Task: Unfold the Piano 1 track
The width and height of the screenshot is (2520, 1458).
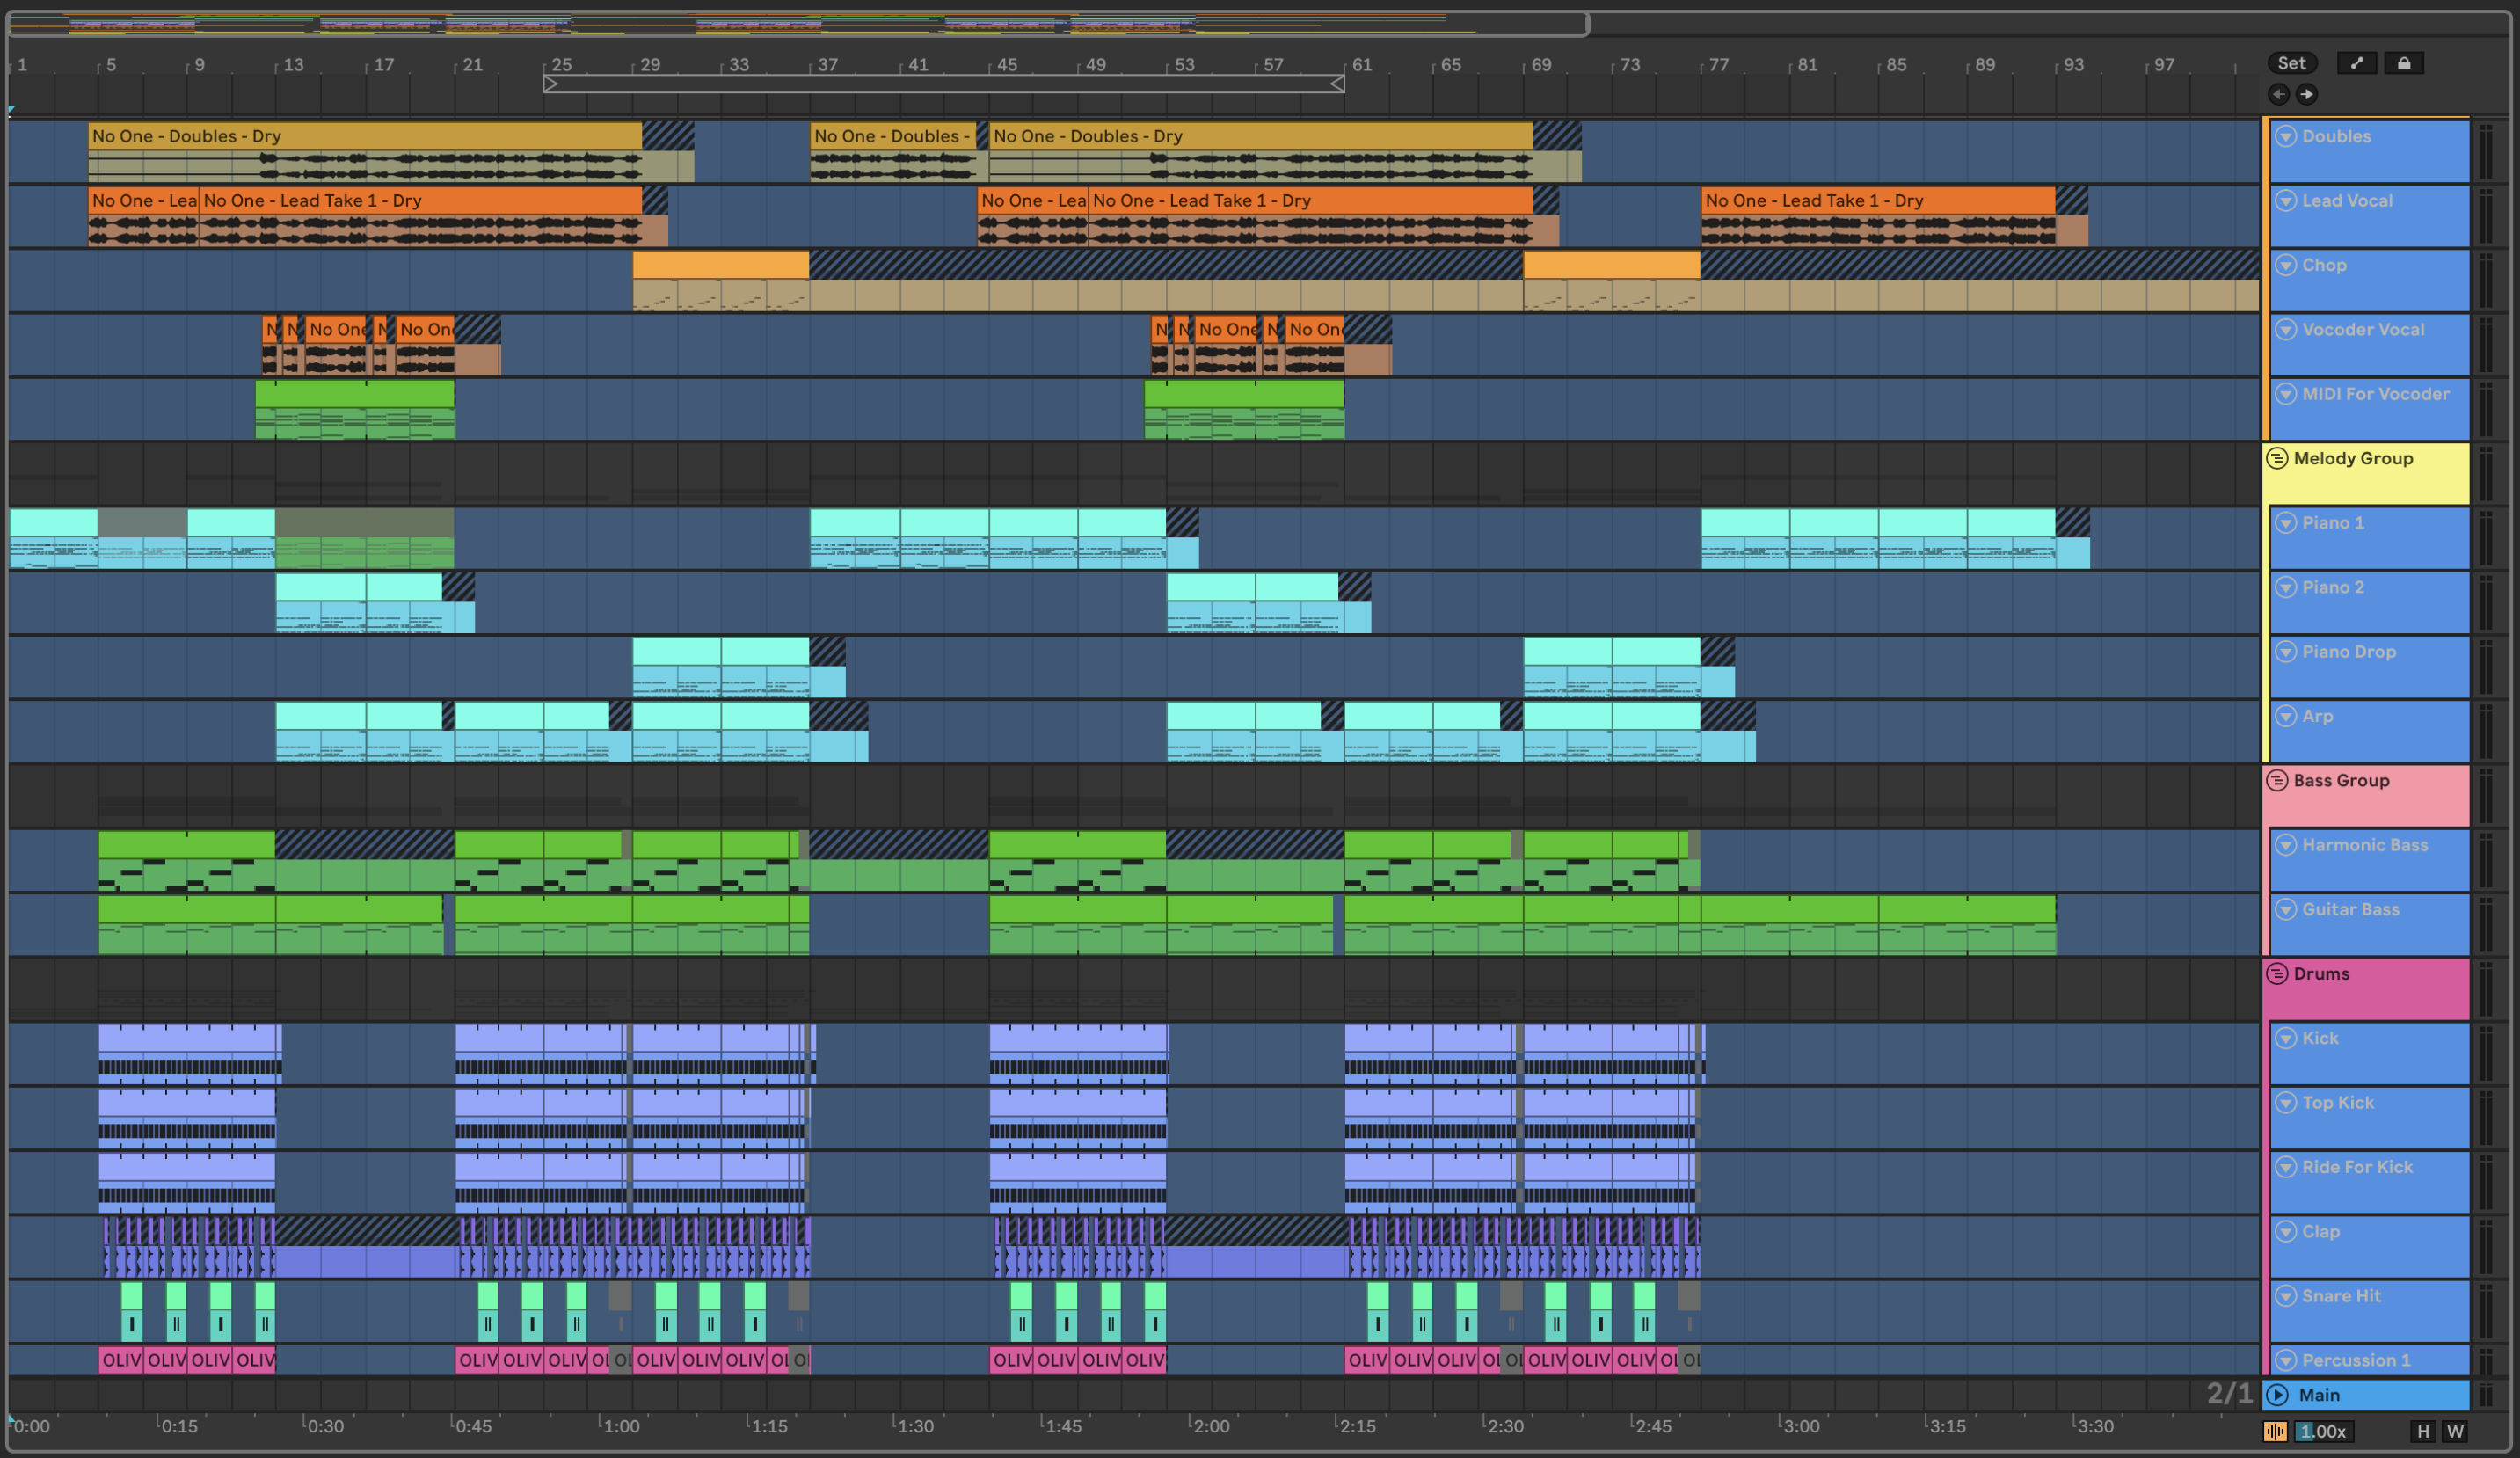Action: click(2286, 523)
